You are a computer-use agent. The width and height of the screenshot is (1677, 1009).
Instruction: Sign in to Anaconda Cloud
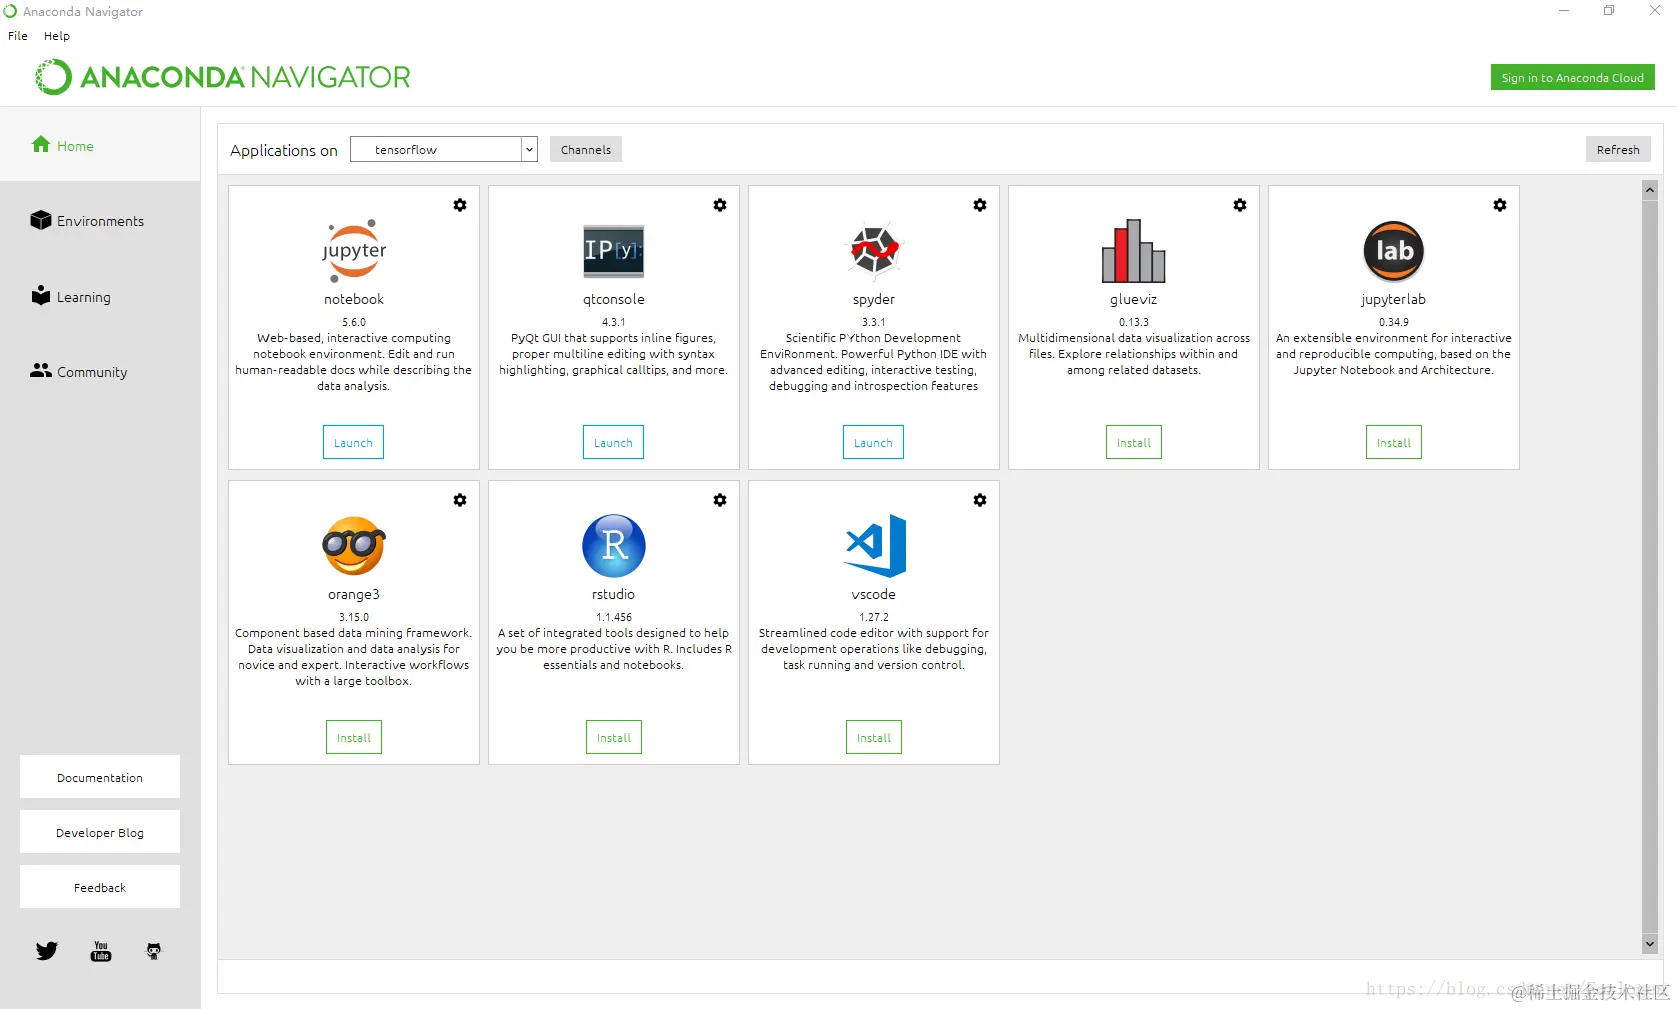(x=1573, y=78)
